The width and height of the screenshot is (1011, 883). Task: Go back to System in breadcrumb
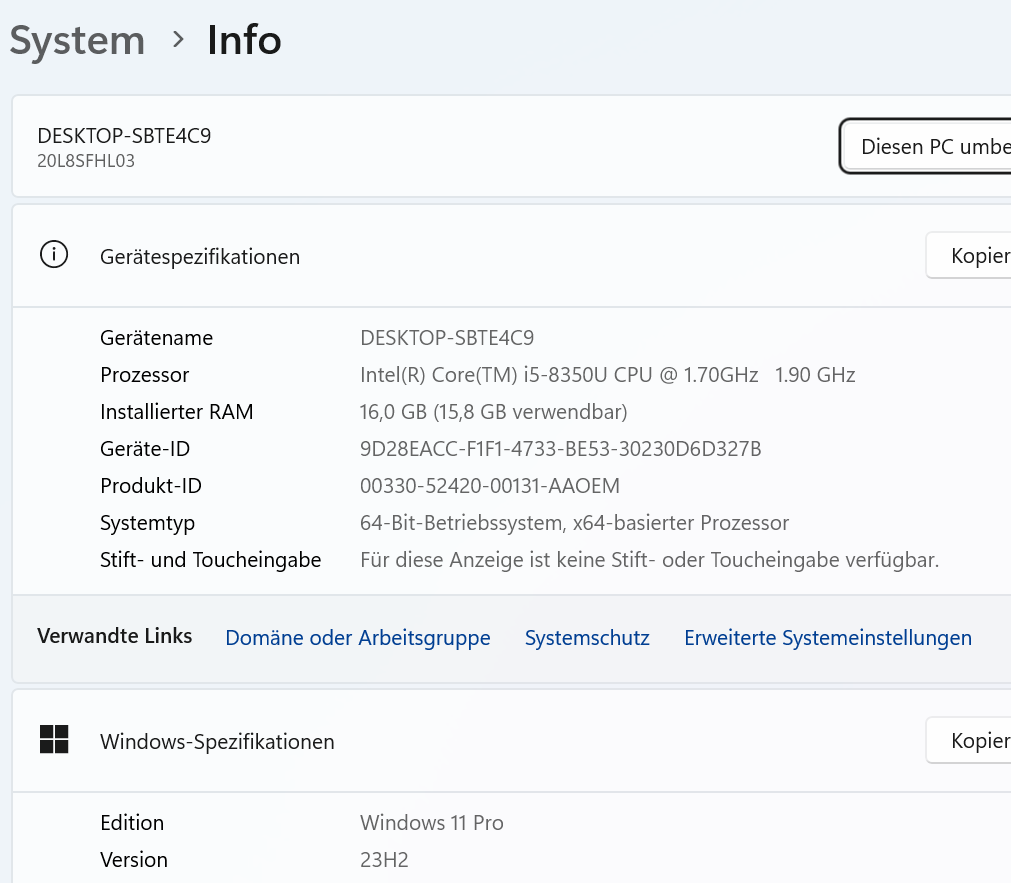[x=77, y=40]
